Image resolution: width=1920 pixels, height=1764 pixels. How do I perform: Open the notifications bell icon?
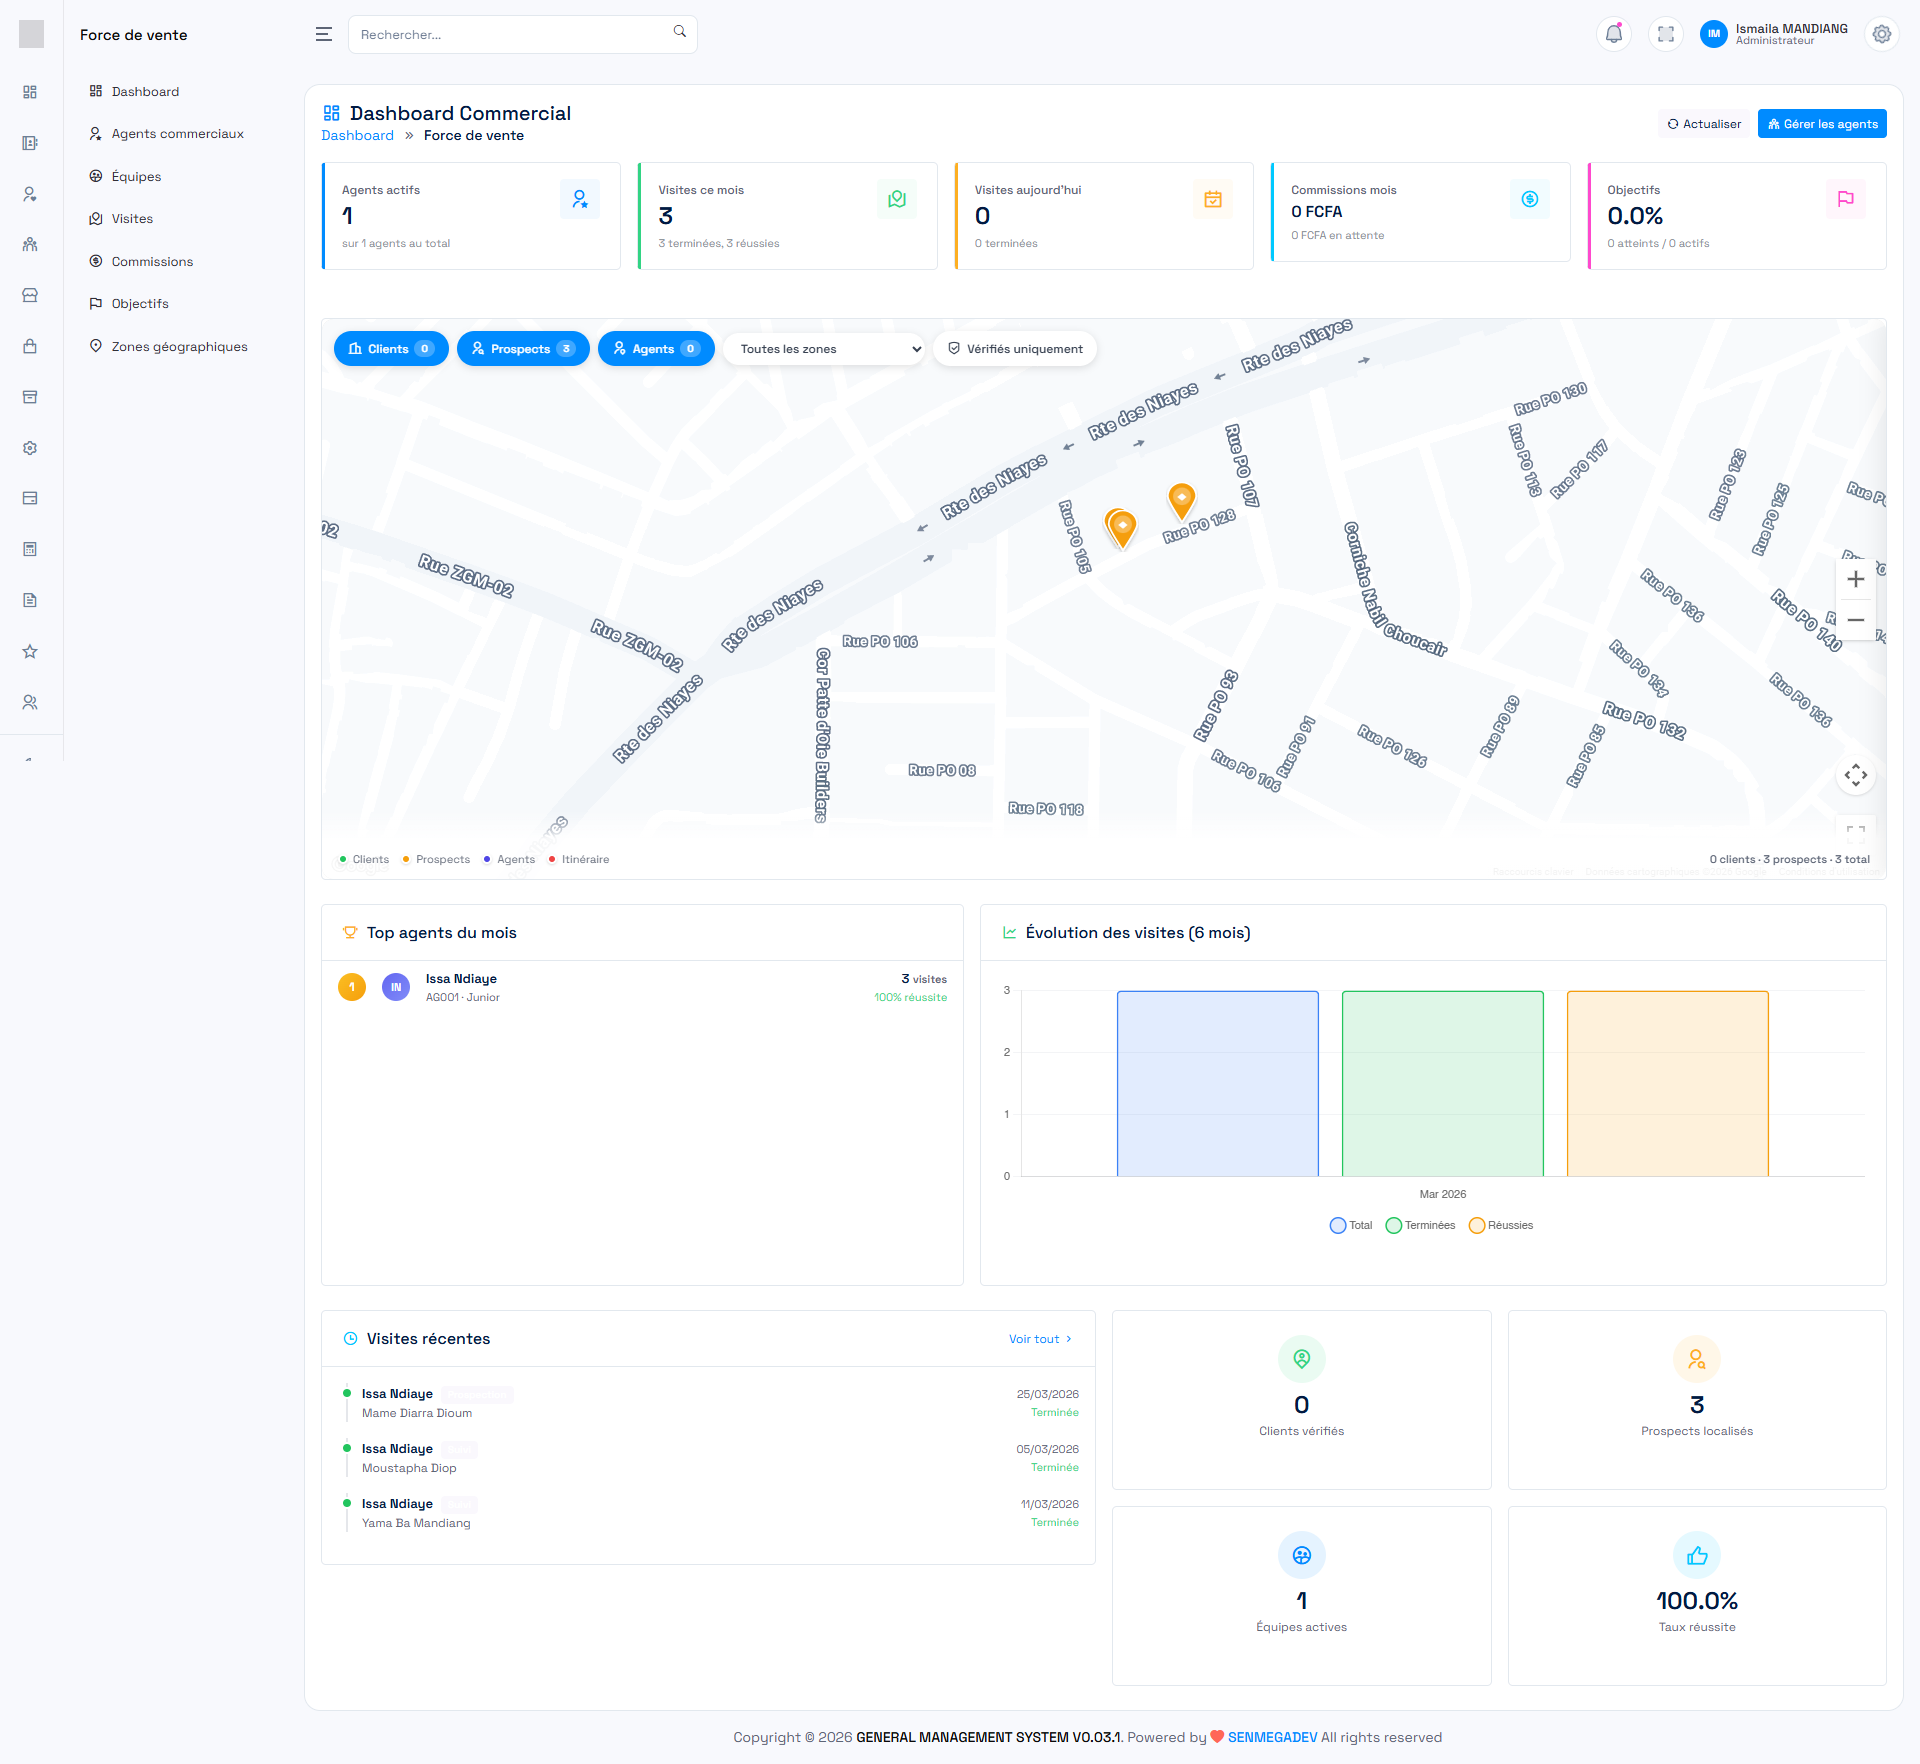point(1613,34)
